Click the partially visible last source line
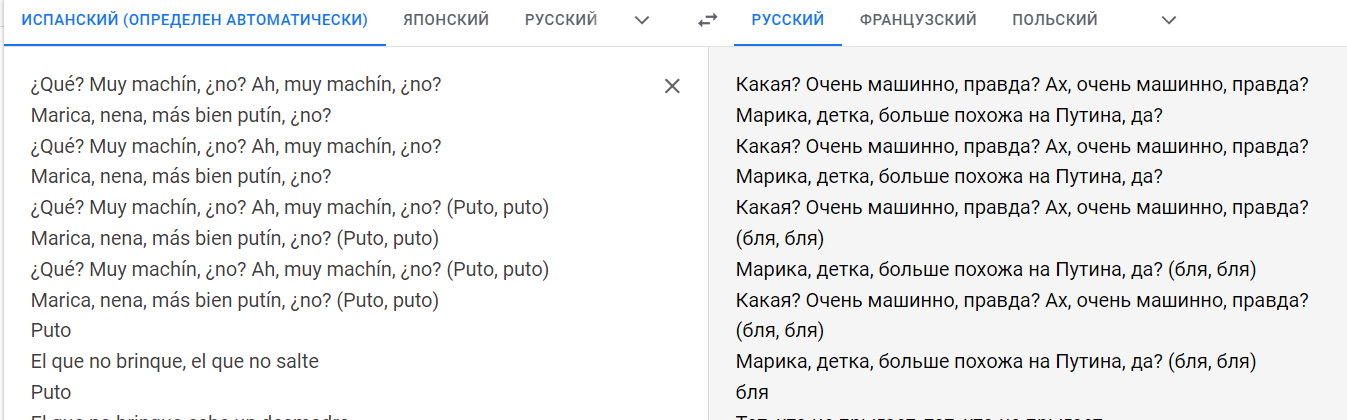 pos(190,416)
